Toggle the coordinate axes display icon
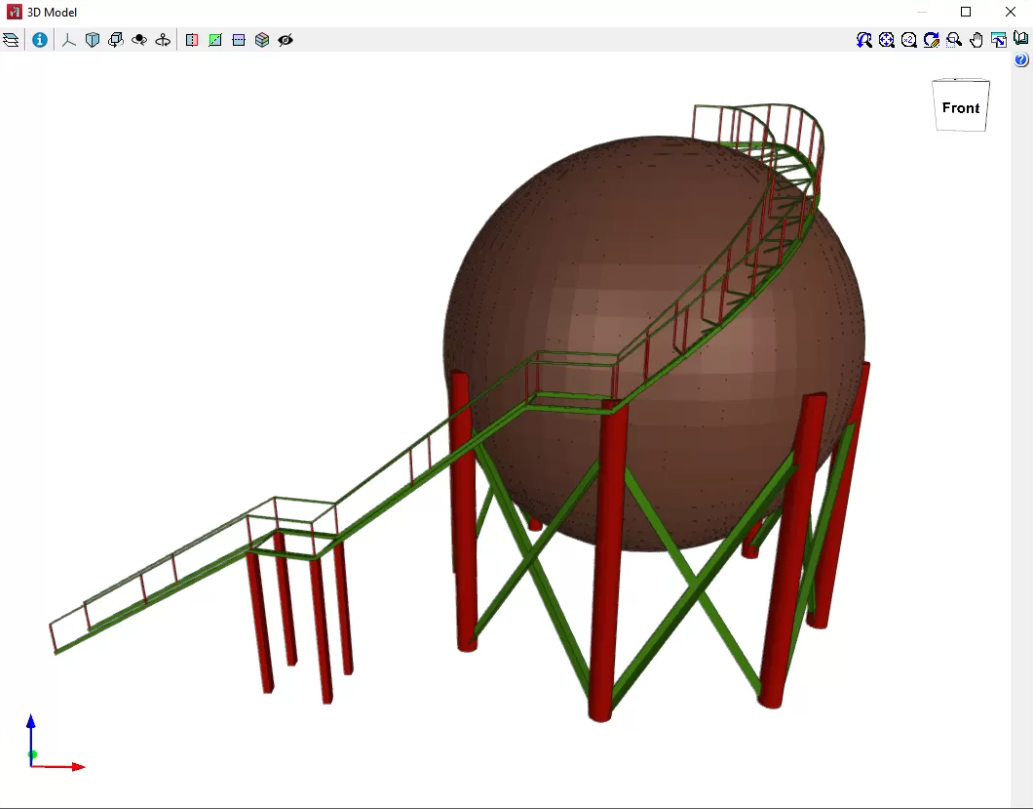Image resolution: width=1033 pixels, height=809 pixels. (69, 40)
